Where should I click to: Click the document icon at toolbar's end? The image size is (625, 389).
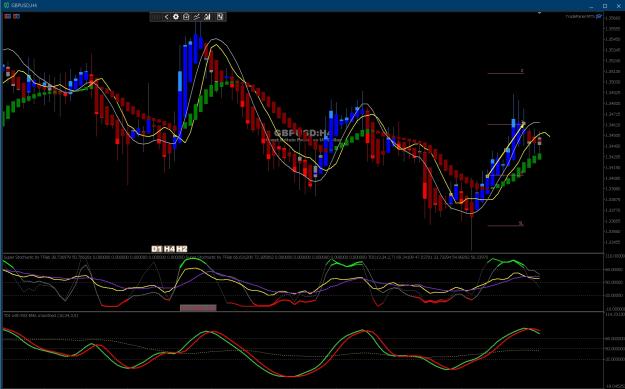point(220,17)
